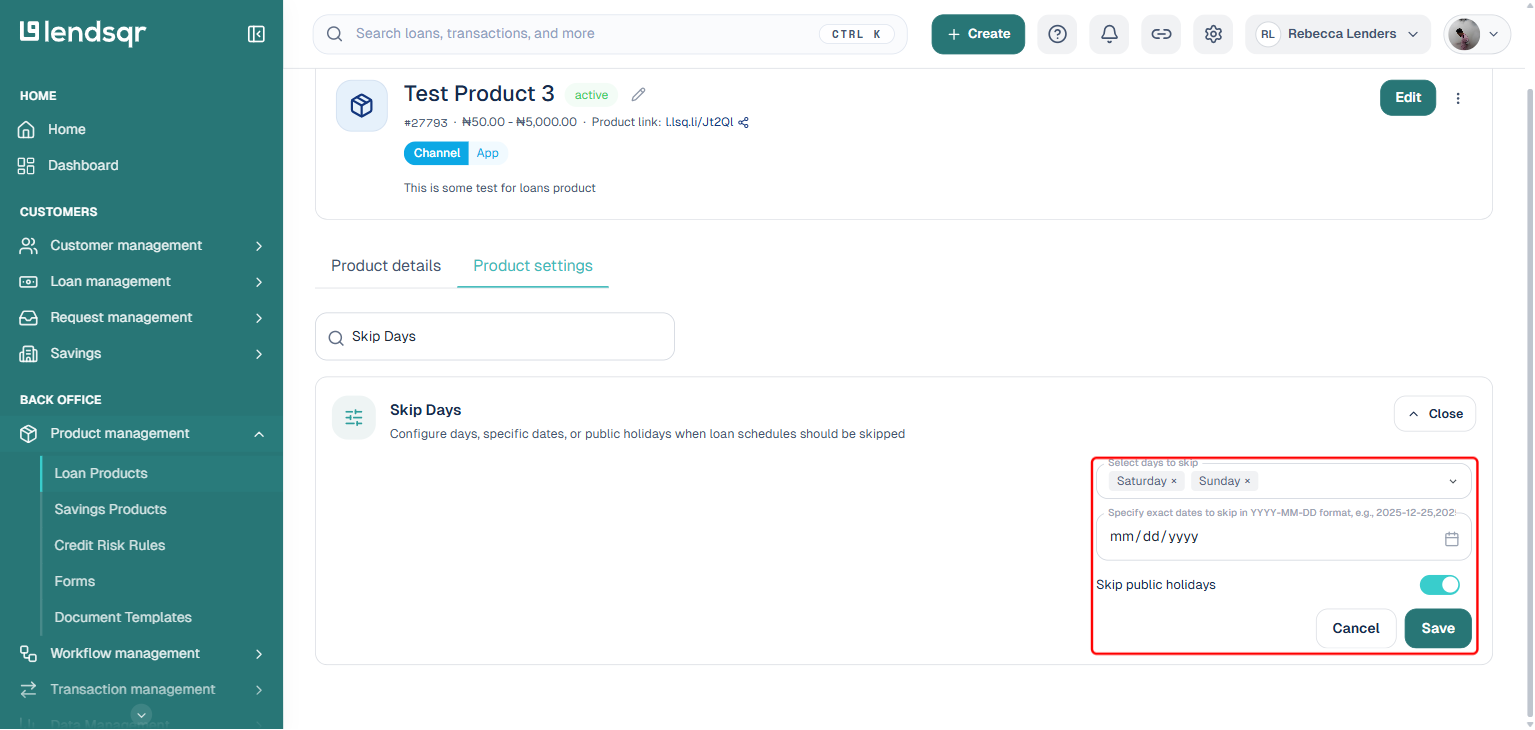Collapse Product management menu
The height and width of the screenshot is (730, 1535).
(x=142, y=434)
